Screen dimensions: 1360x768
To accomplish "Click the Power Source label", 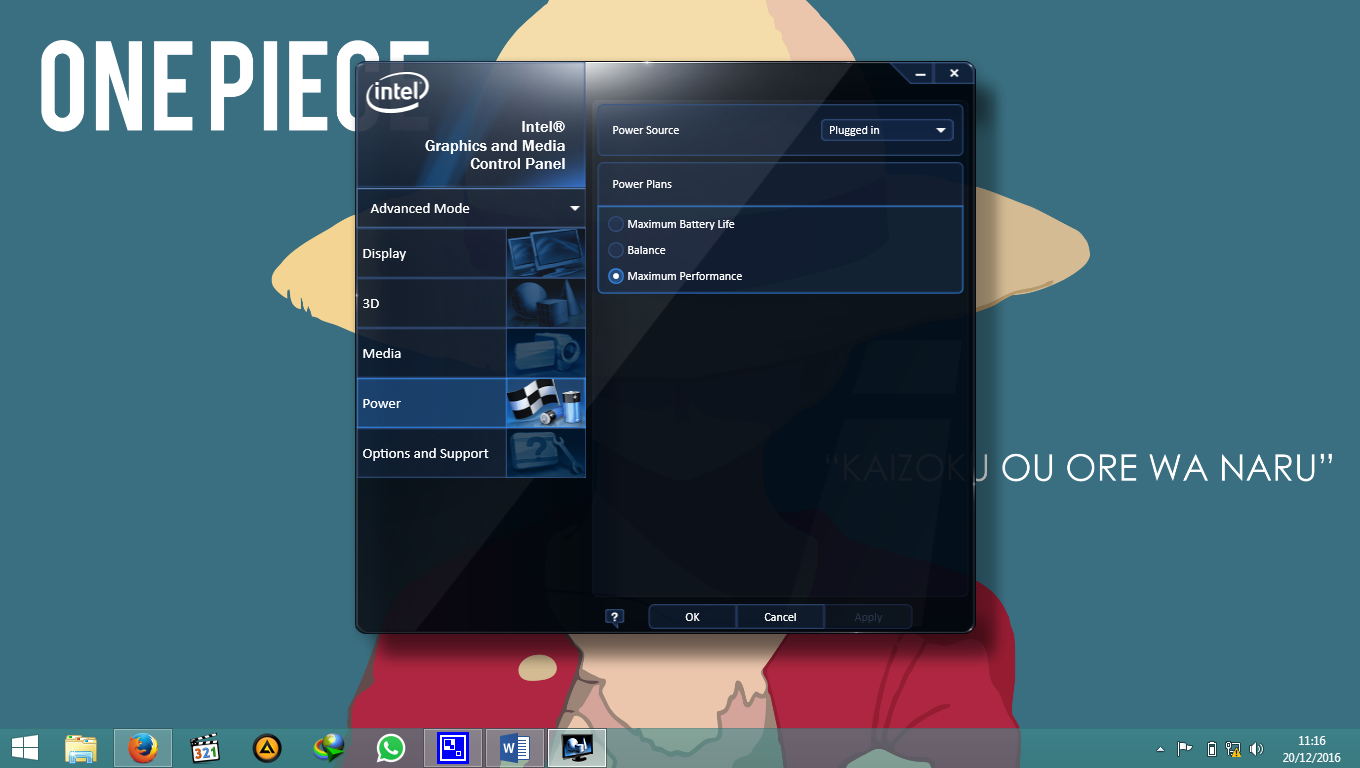I will (646, 130).
